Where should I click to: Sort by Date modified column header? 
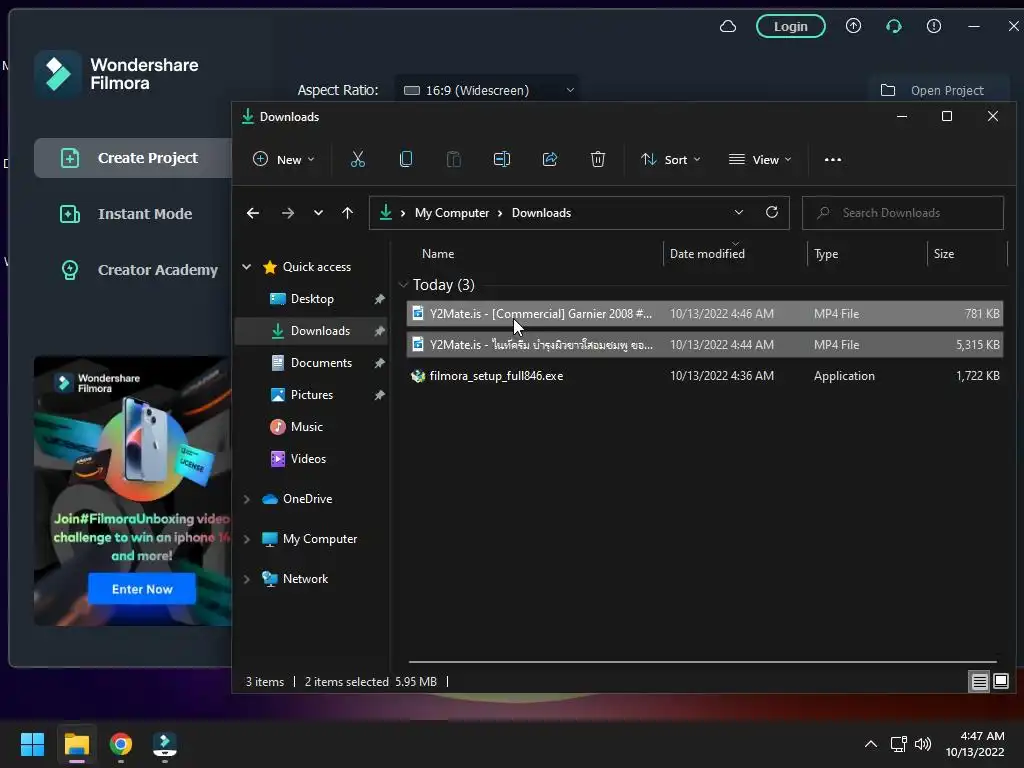coord(707,253)
